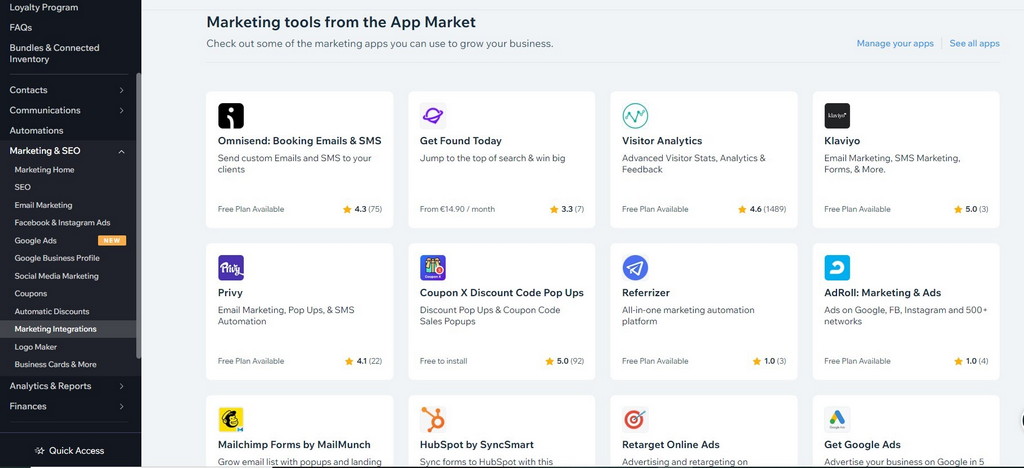The image size is (1024, 468).
Task: Click the Get Google Ads icon
Action: [x=837, y=420]
